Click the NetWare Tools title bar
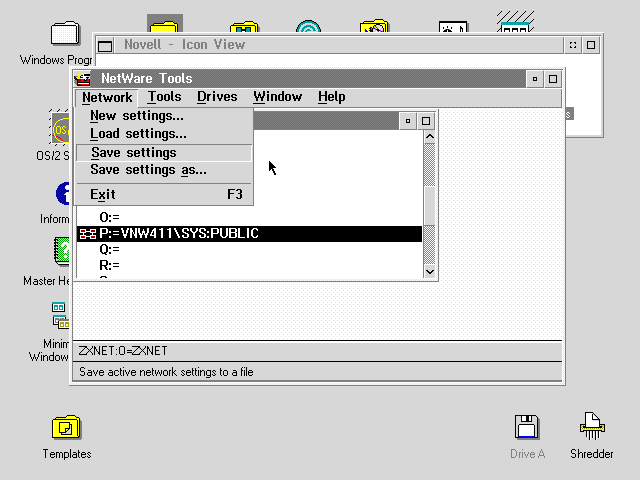Viewport: 640px width, 480px height. pos(308,79)
